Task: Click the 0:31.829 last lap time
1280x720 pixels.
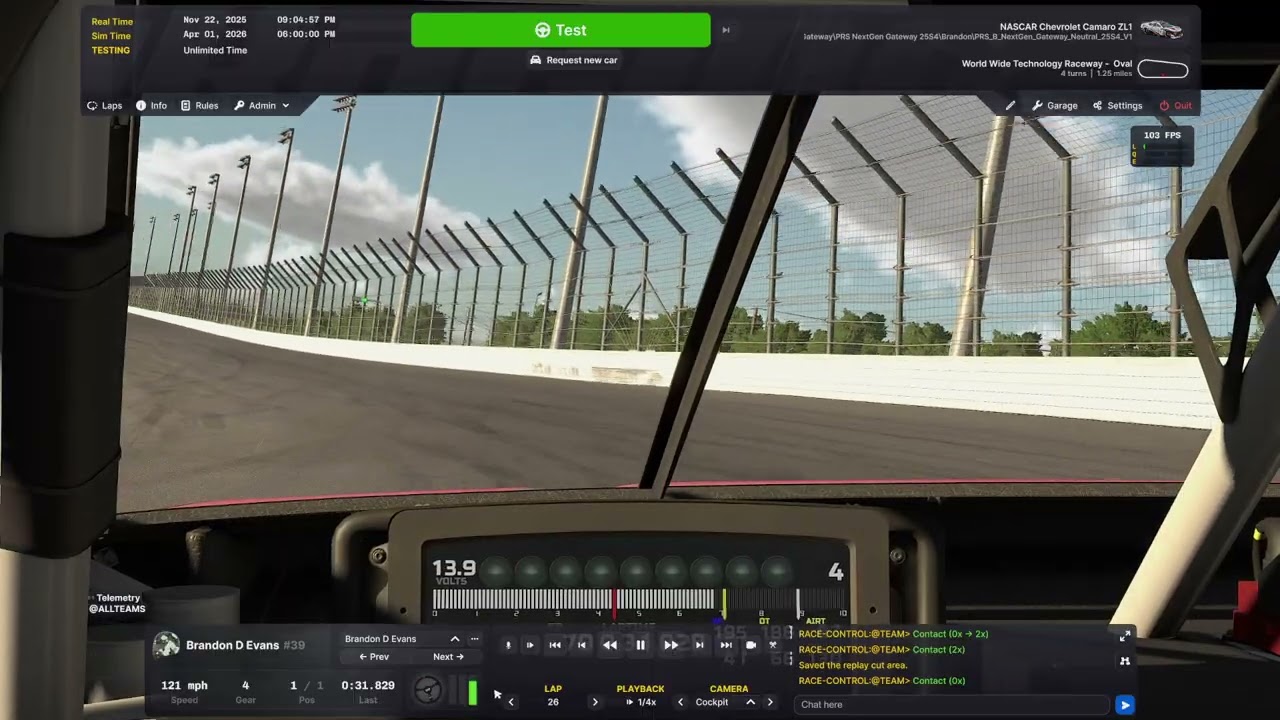Action: (368, 686)
